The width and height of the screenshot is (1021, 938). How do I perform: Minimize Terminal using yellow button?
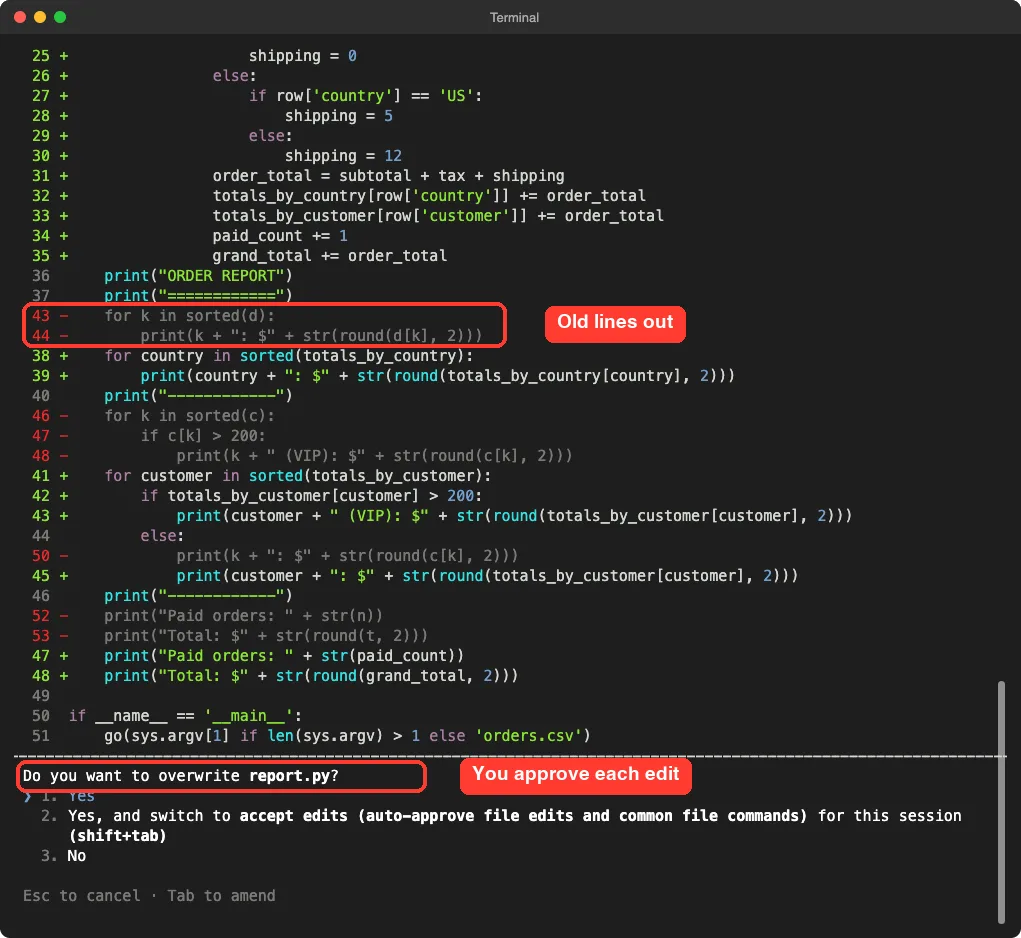[x=40, y=17]
